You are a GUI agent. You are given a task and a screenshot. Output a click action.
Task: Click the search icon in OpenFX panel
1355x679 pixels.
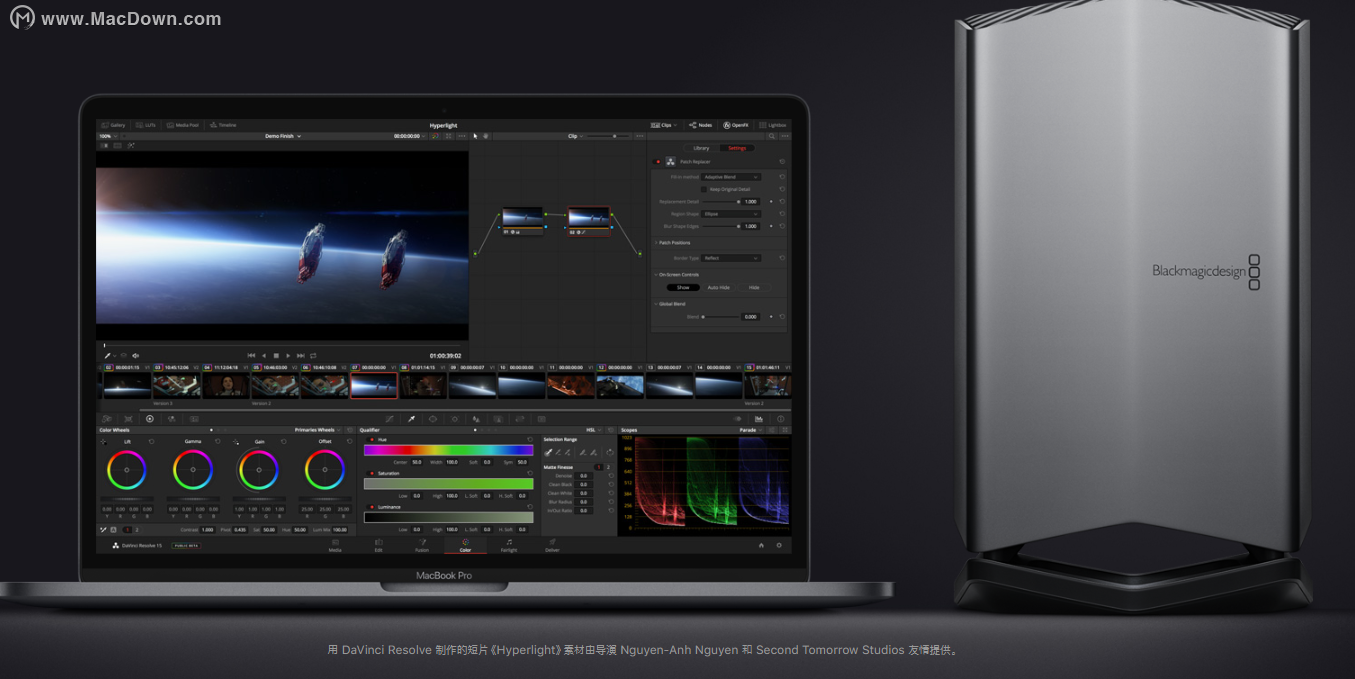(772, 136)
